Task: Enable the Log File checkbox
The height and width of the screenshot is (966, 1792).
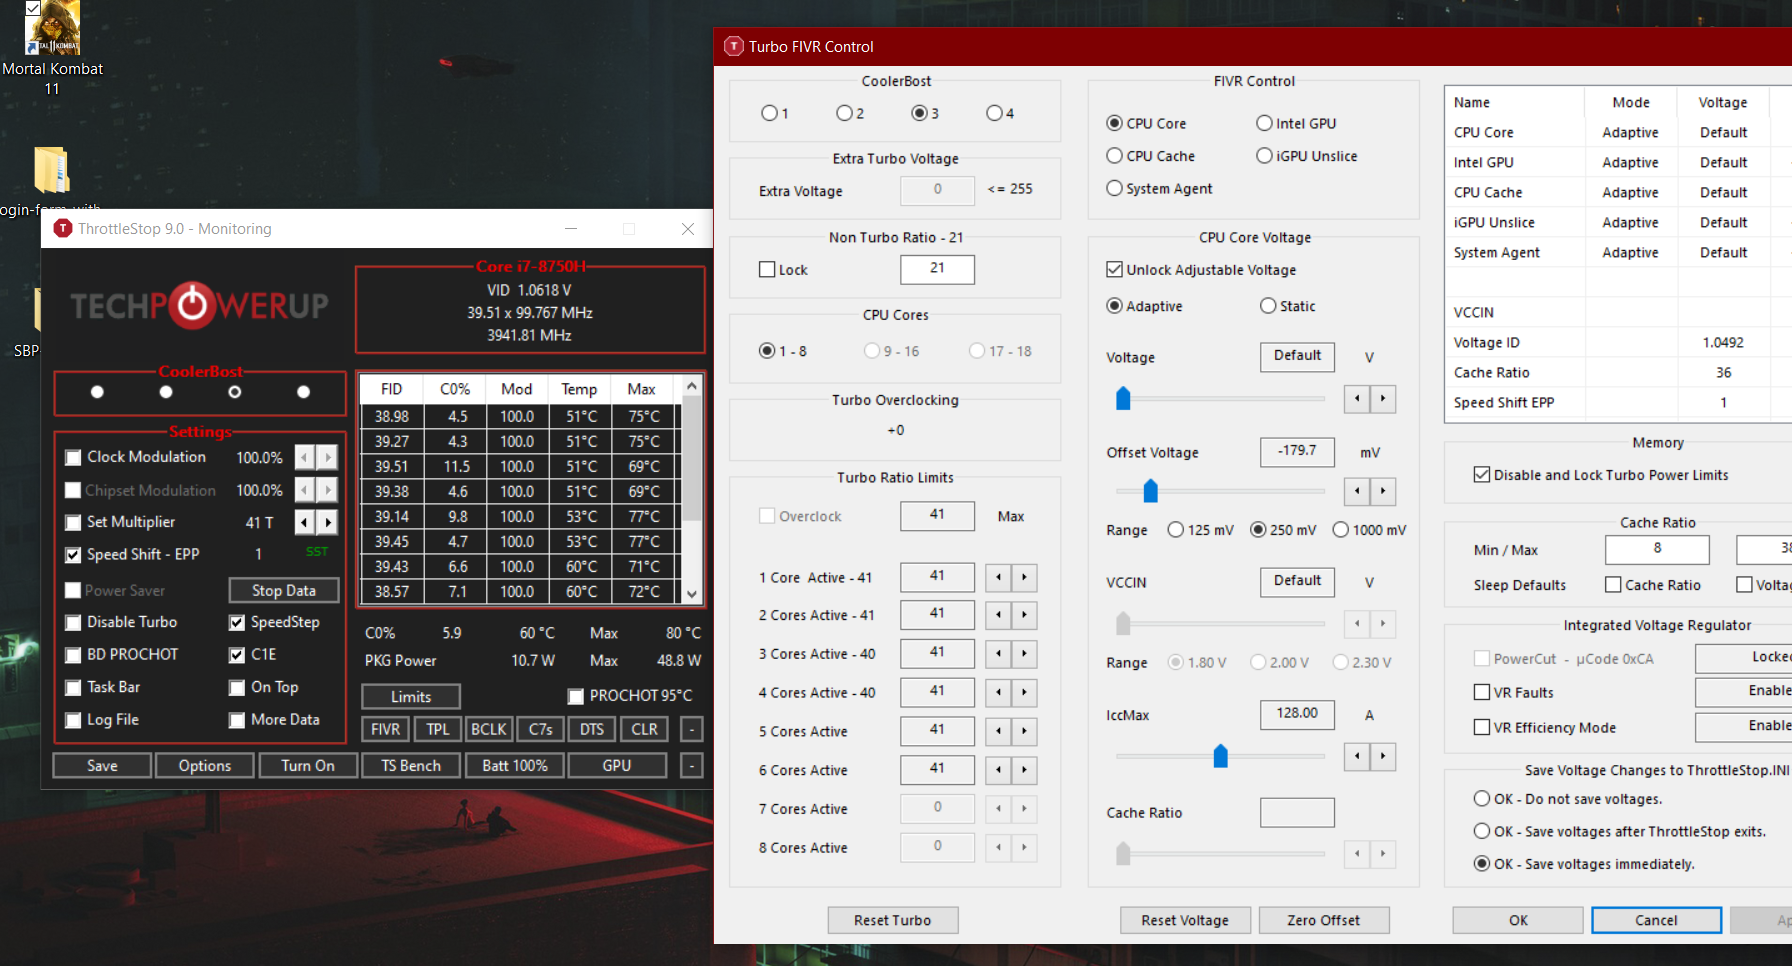Action: (73, 721)
